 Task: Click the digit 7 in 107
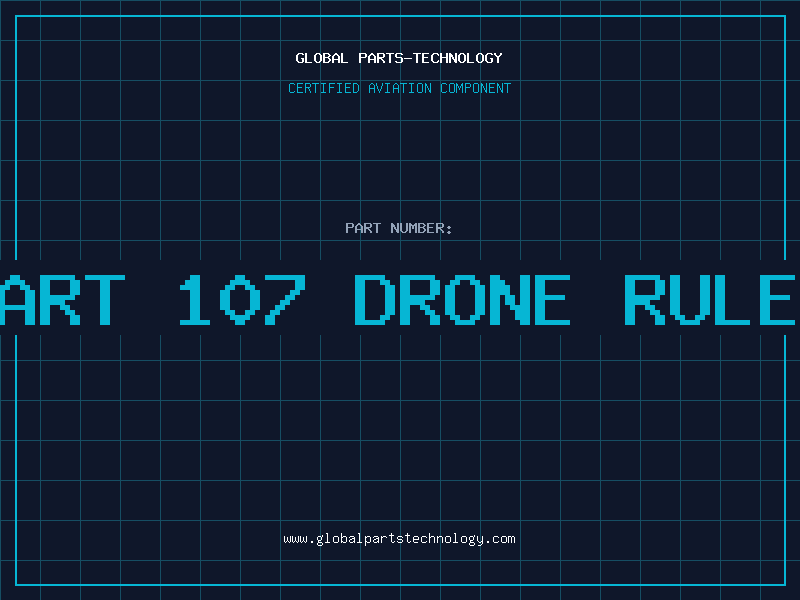coord(285,299)
